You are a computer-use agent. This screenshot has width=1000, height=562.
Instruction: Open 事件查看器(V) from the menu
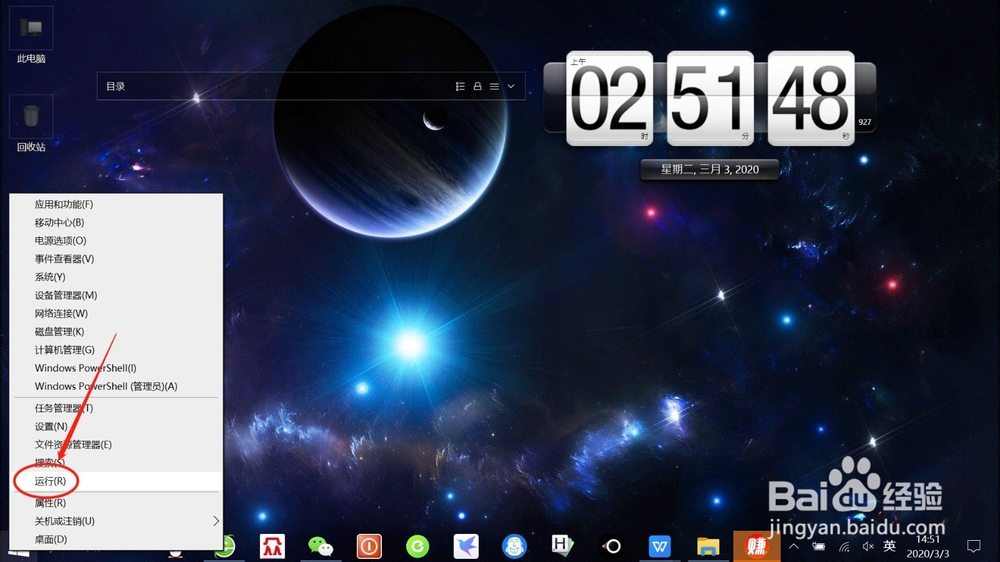[x=116, y=259]
